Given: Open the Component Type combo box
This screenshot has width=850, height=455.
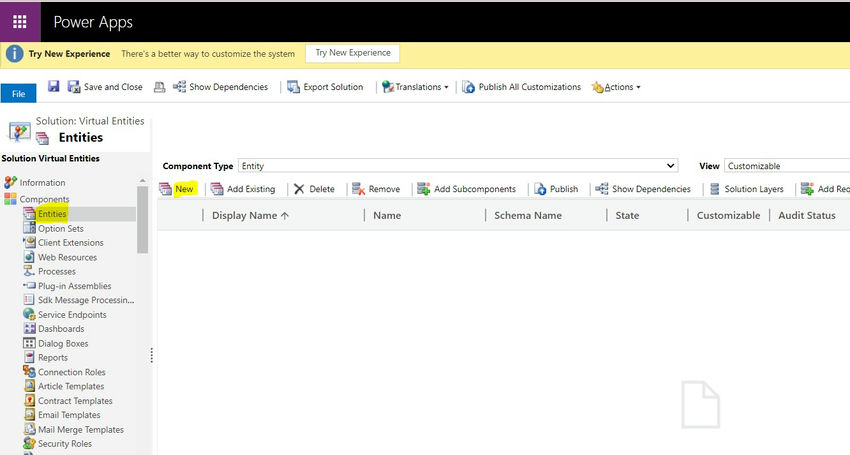Looking at the screenshot, I should pos(459,166).
